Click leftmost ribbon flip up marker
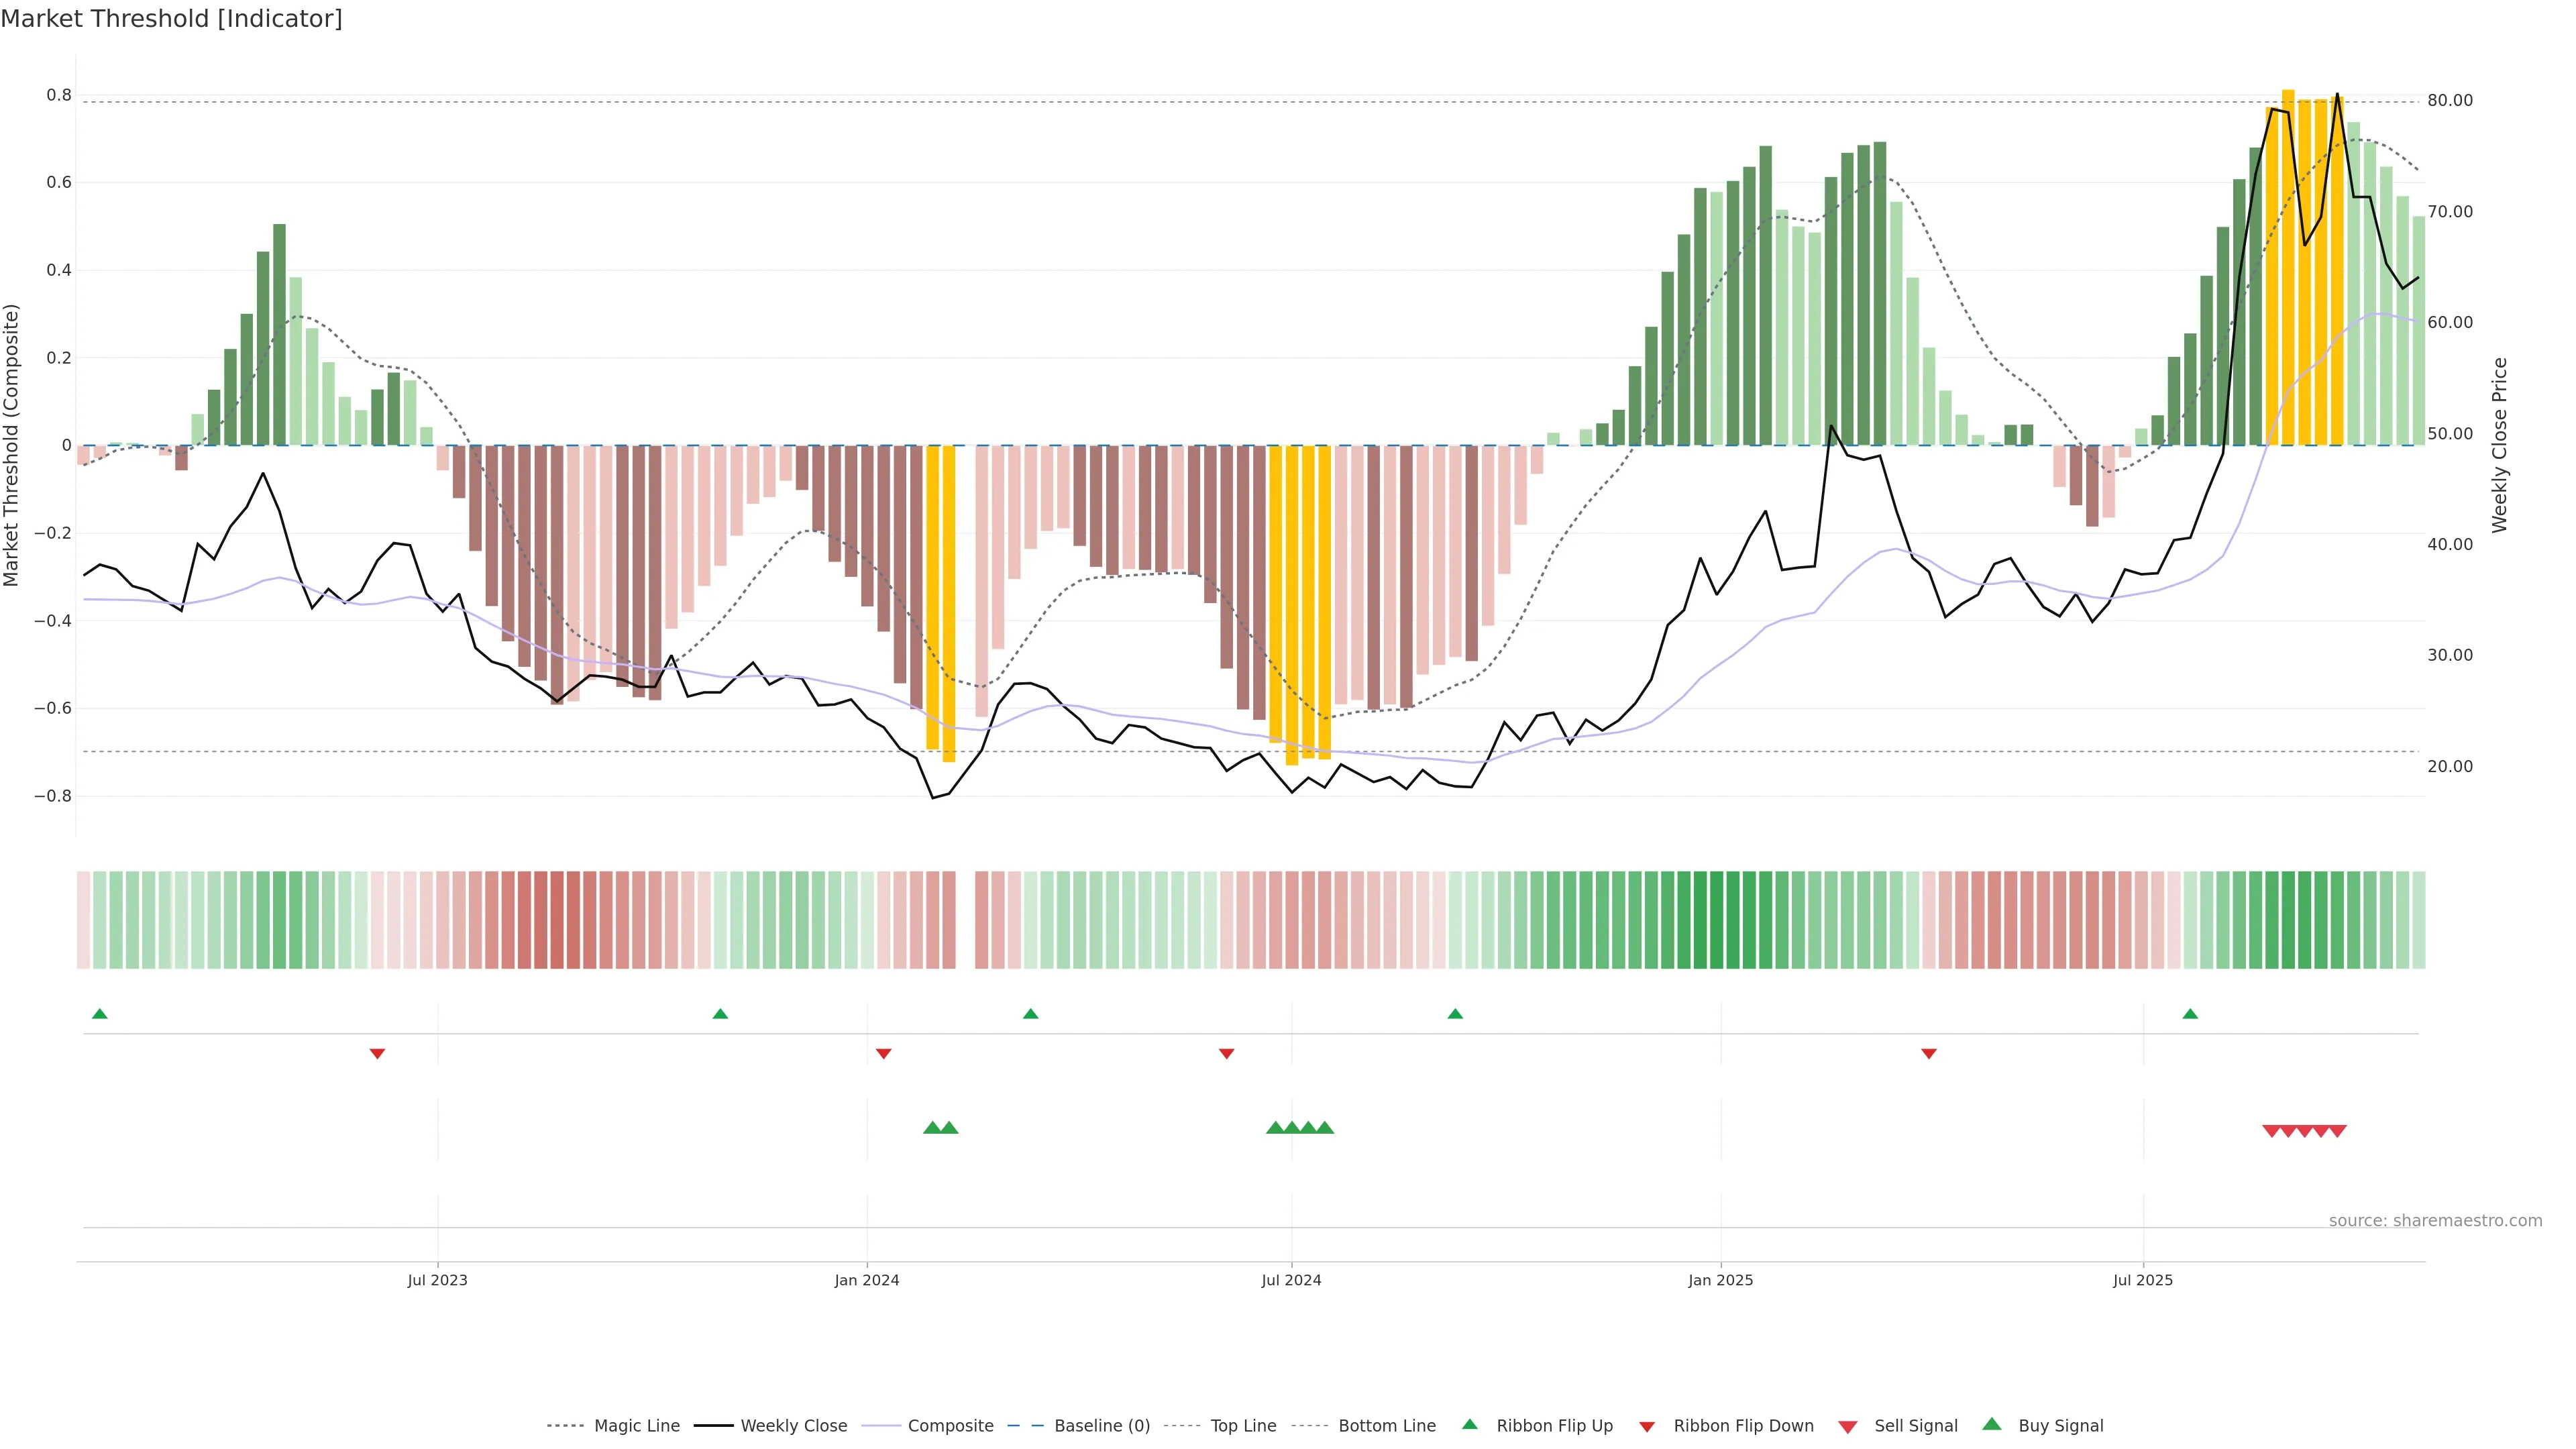Viewport: 2576px width, 1449px height. pos(99,1014)
